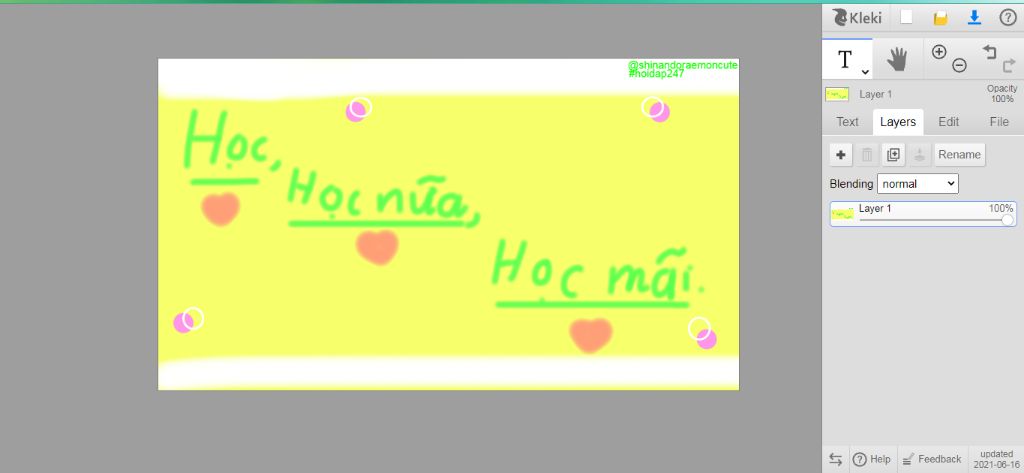This screenshot has width=1024, height=473.
Task: Expand the tool chooser arrow beside Text tool
Action: [x=865, y=72]
